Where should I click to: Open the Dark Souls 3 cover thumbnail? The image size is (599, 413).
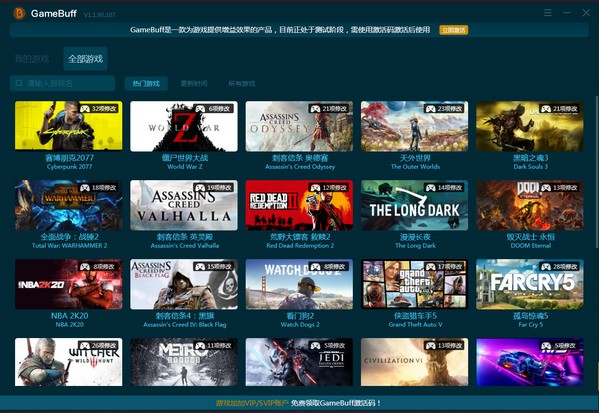530,126
